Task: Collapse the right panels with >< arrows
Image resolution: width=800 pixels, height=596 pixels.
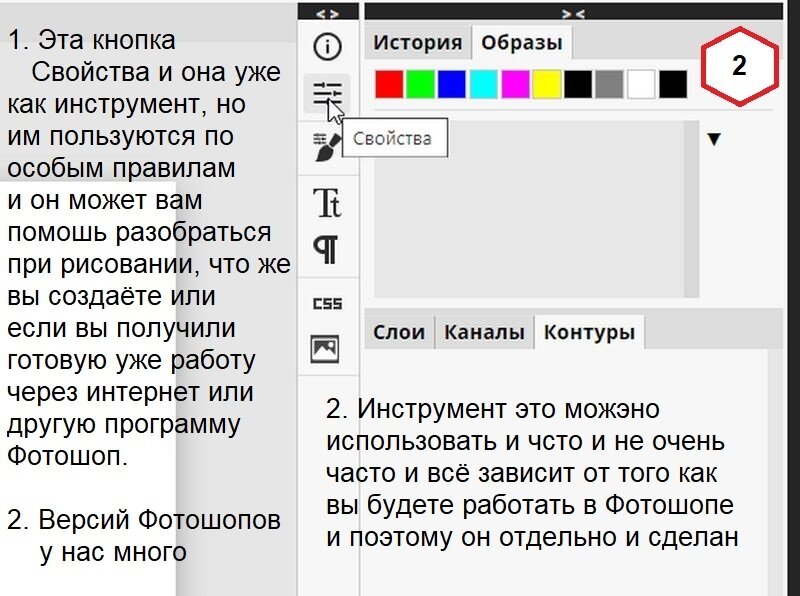Action: (573, 14)
